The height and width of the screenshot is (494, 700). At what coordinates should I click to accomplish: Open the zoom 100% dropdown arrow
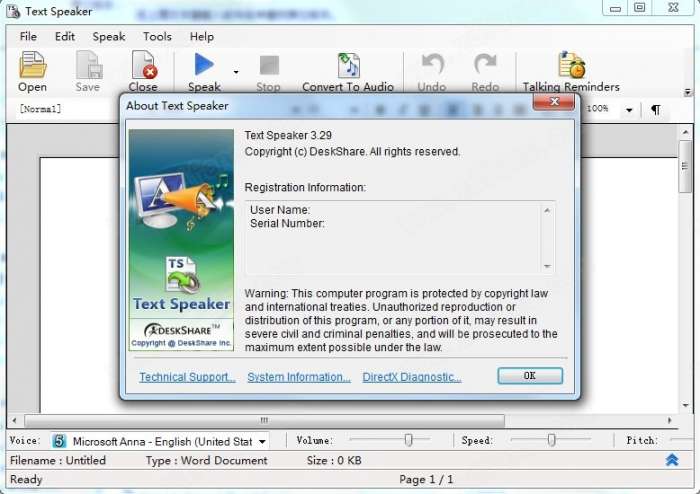pos(629,110)
